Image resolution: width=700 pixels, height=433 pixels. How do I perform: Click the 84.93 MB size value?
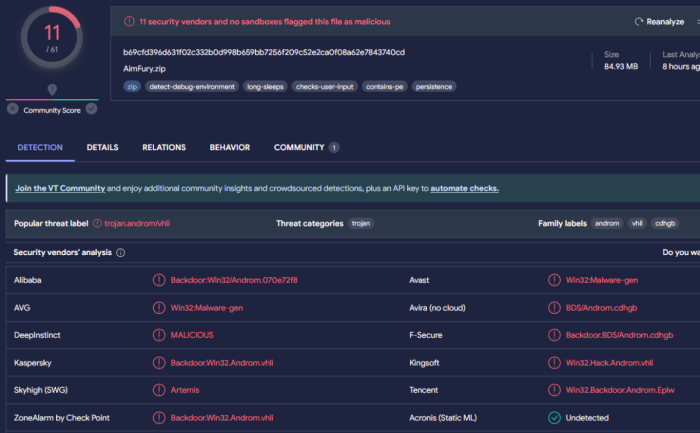tap(621, 67)
